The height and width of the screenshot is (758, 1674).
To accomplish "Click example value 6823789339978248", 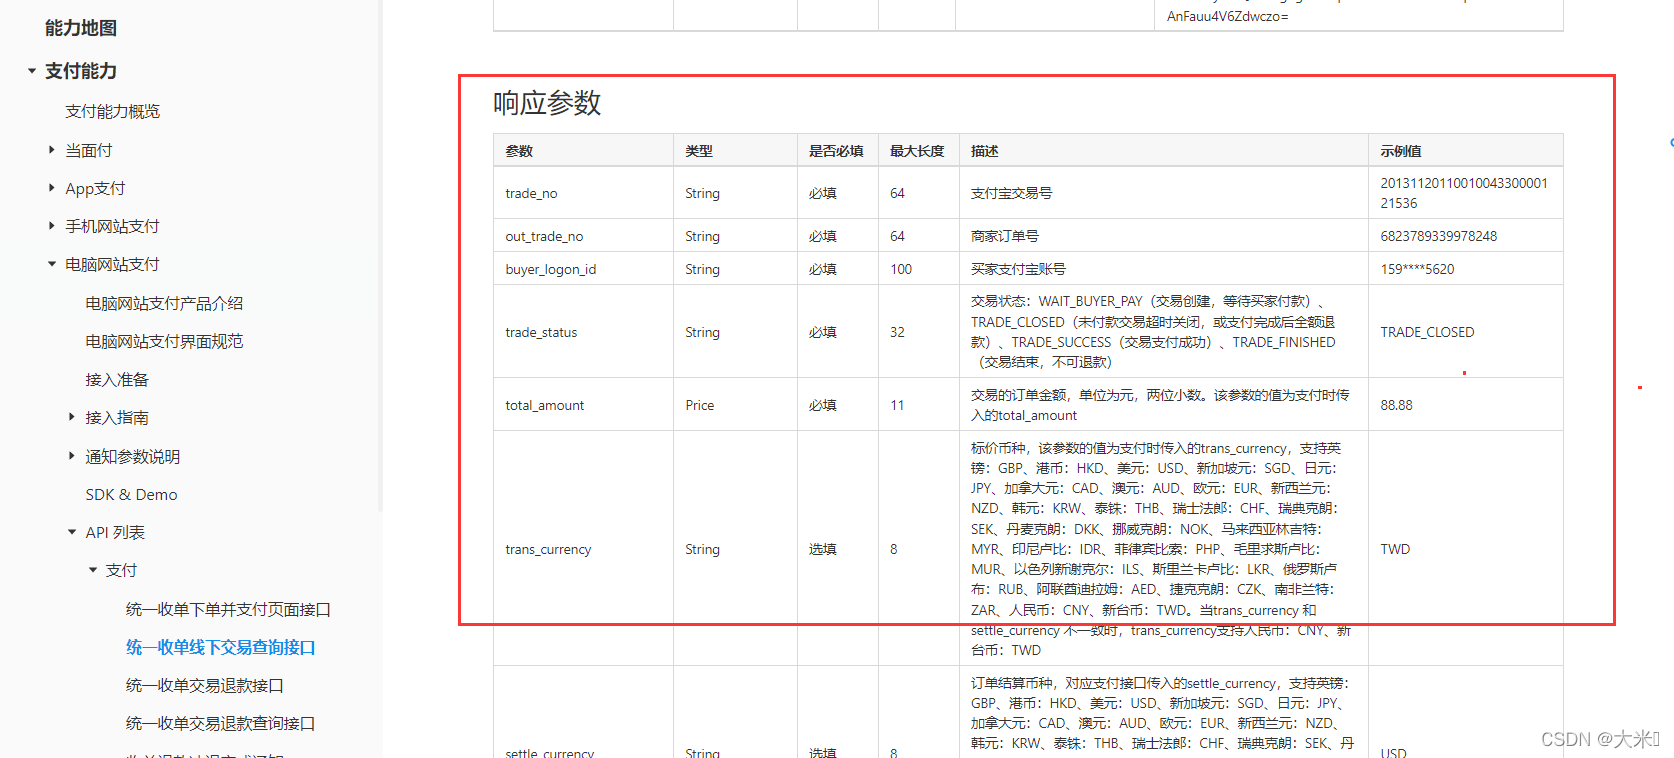I will point(1438,236).
